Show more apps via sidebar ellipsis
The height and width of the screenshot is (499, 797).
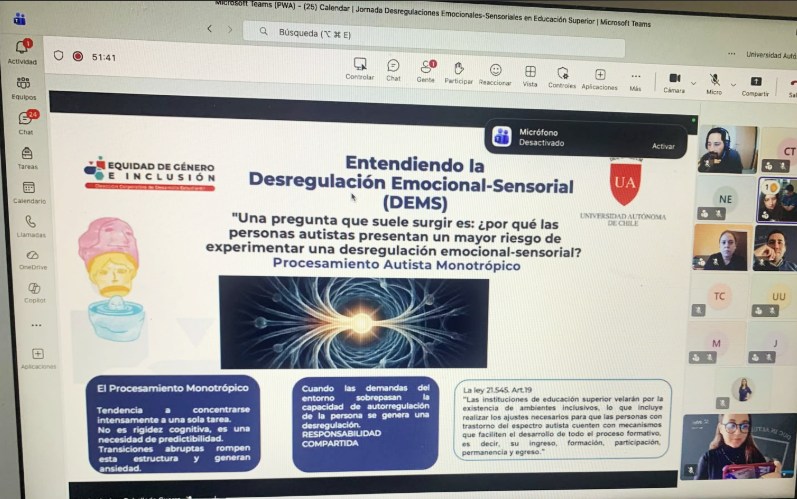[x=36, y=325]
